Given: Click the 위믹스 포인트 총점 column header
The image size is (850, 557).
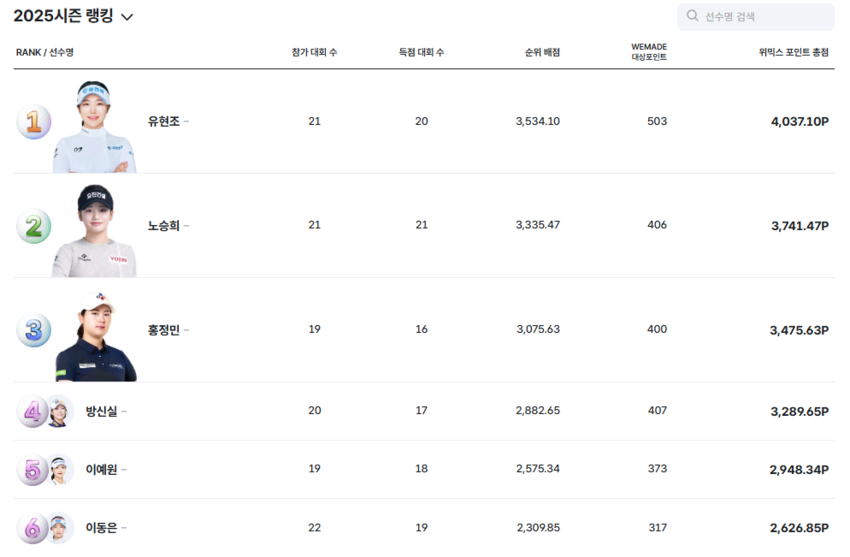Looking at the screenshot, I should click(793, 52).
